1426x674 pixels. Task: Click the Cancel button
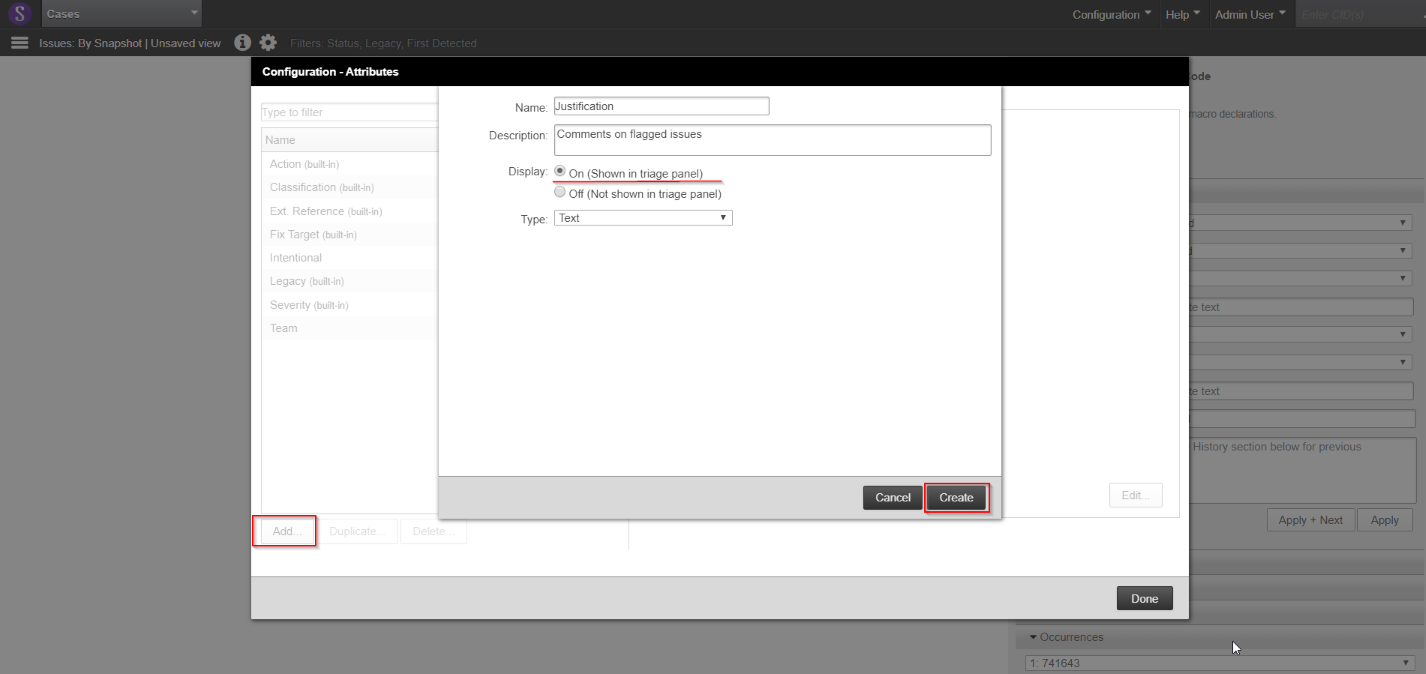[x=893, y=498]
